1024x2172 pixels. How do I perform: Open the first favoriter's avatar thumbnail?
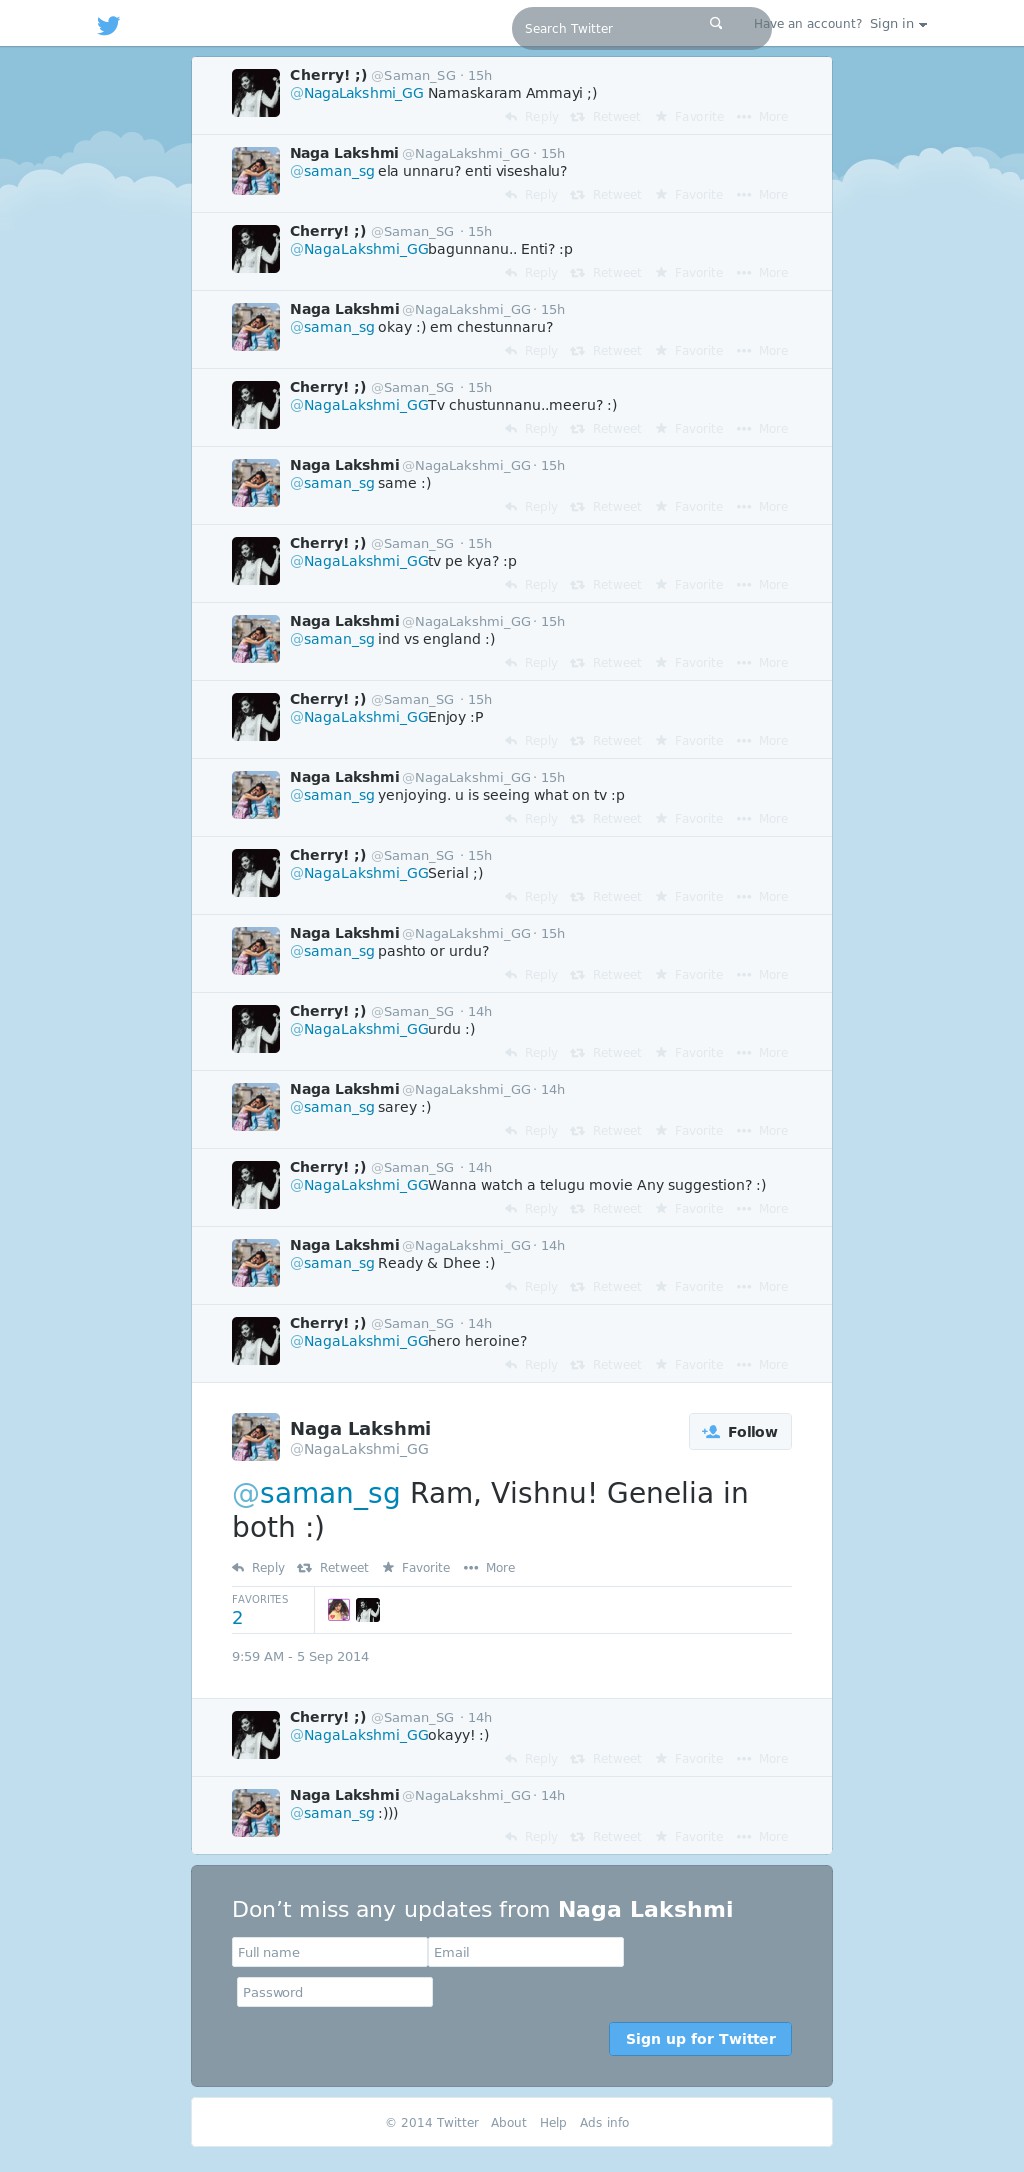[x=339, y=1609]
